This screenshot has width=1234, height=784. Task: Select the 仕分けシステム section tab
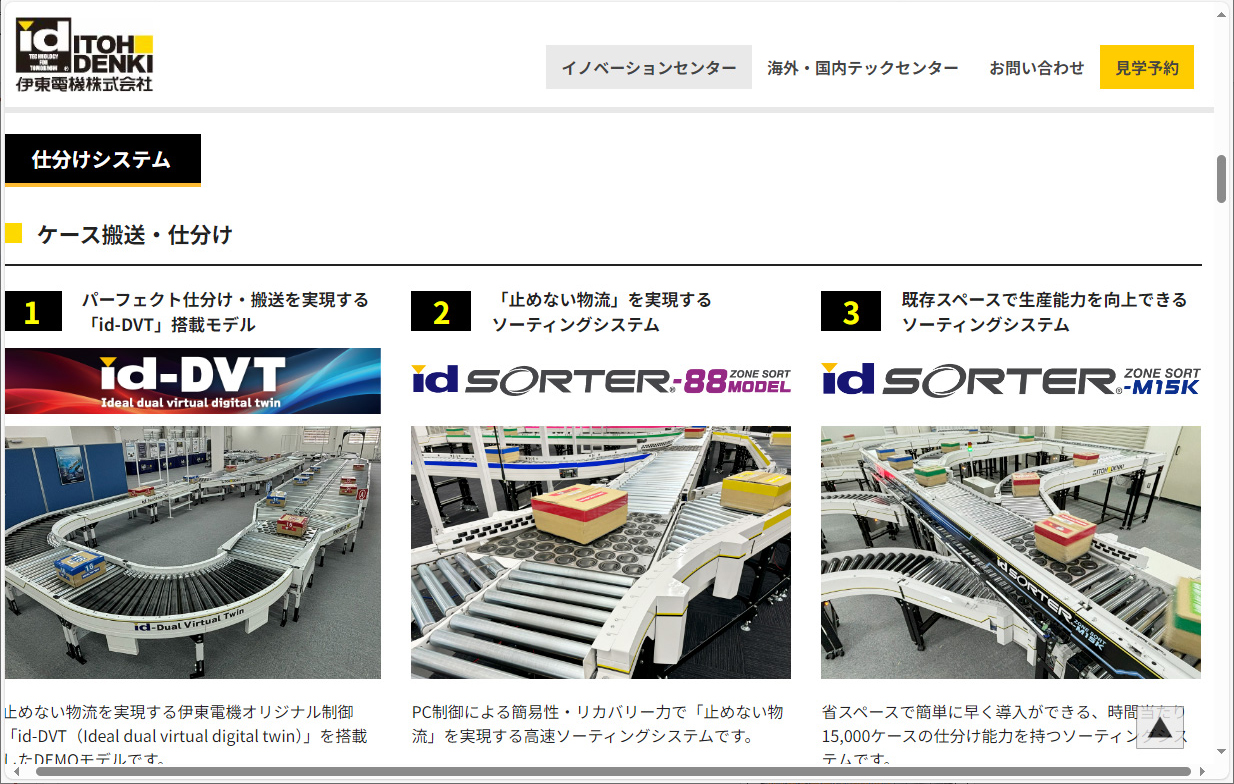(102, 160)
